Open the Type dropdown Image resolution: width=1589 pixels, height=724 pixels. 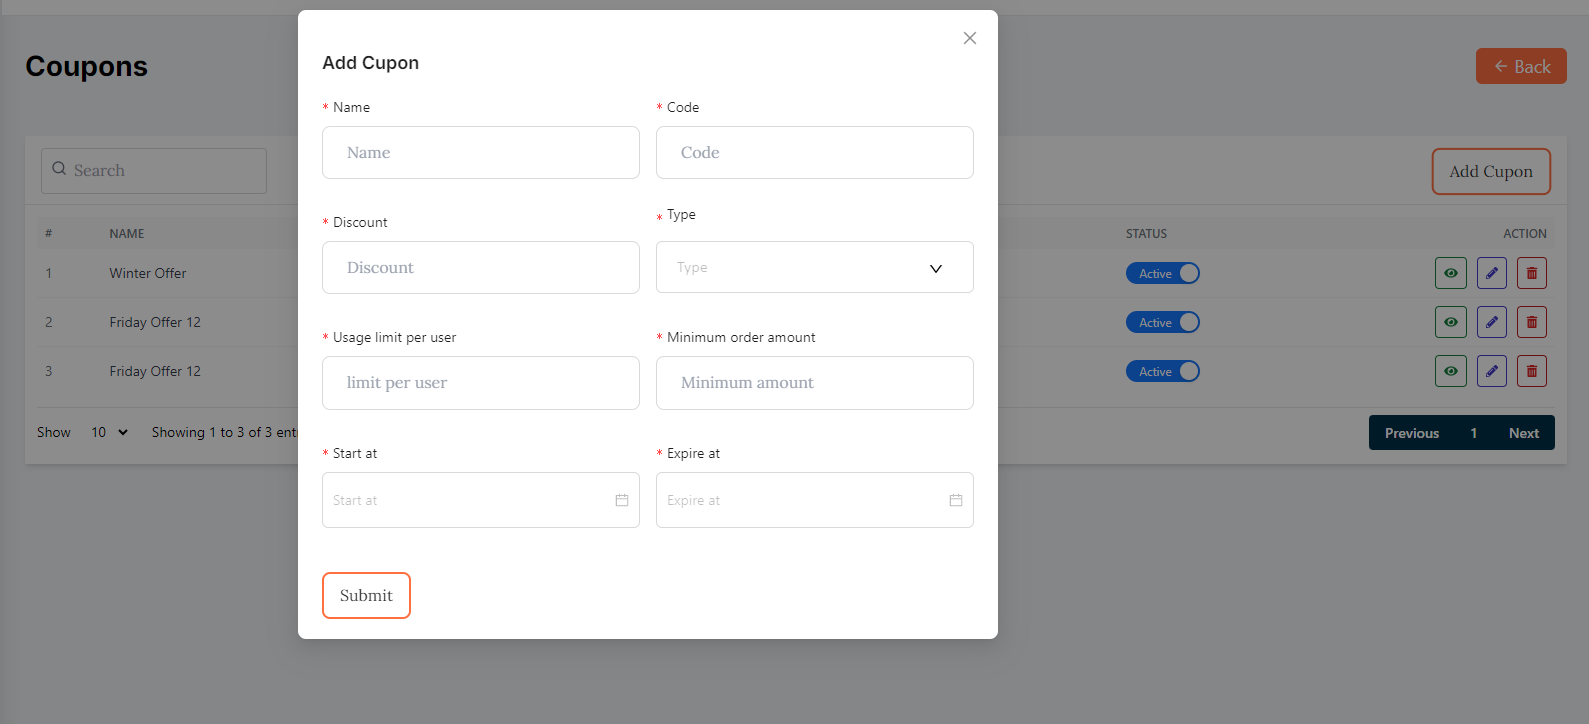click(x=814, y=267)
